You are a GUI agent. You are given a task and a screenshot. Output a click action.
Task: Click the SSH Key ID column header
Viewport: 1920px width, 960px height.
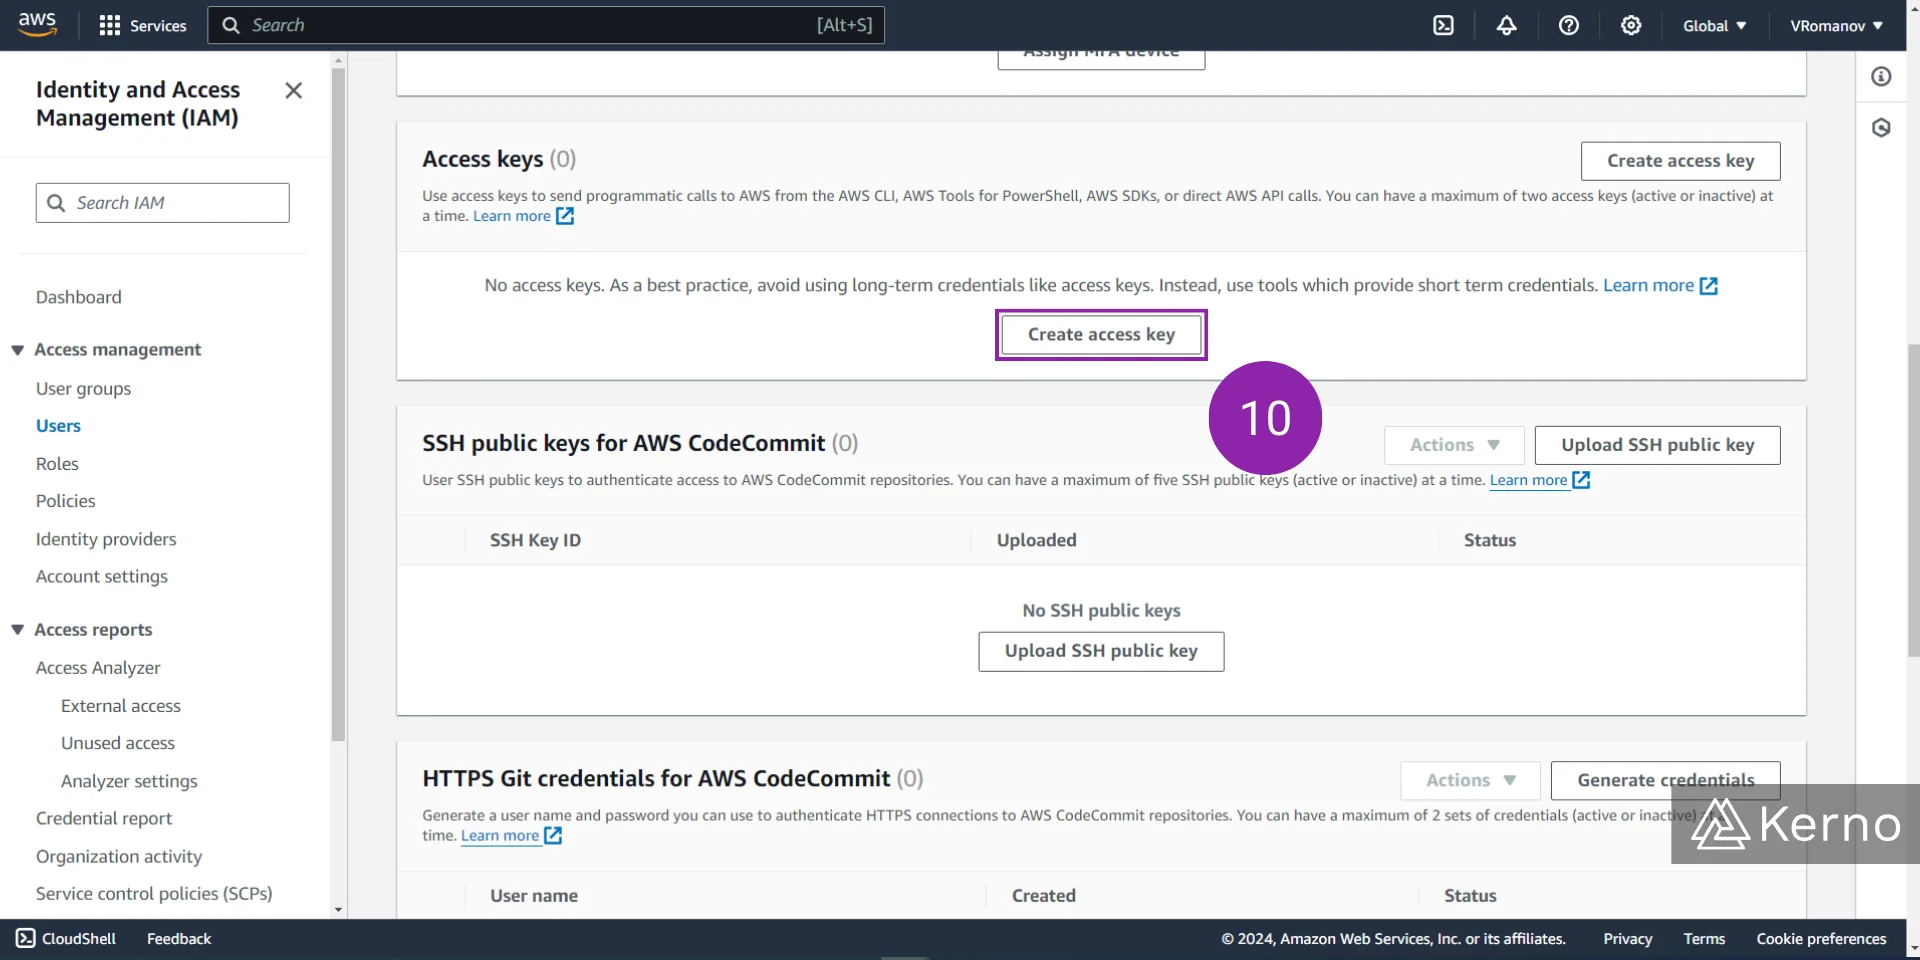click(535, 540)
